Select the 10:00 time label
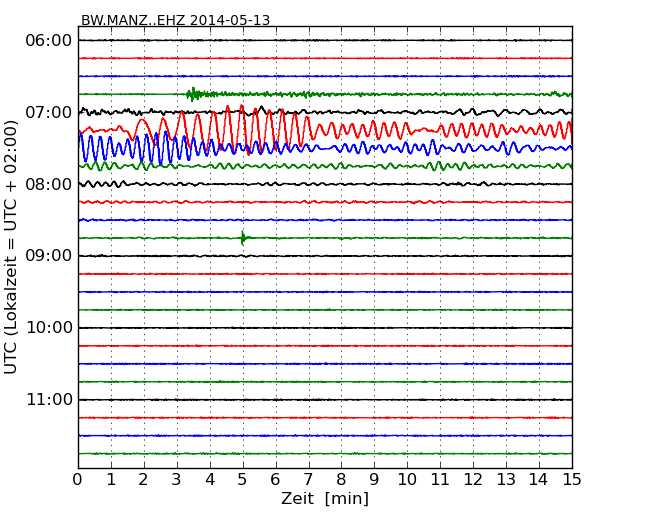Screen dimensions: 650x520 point(49,328)
